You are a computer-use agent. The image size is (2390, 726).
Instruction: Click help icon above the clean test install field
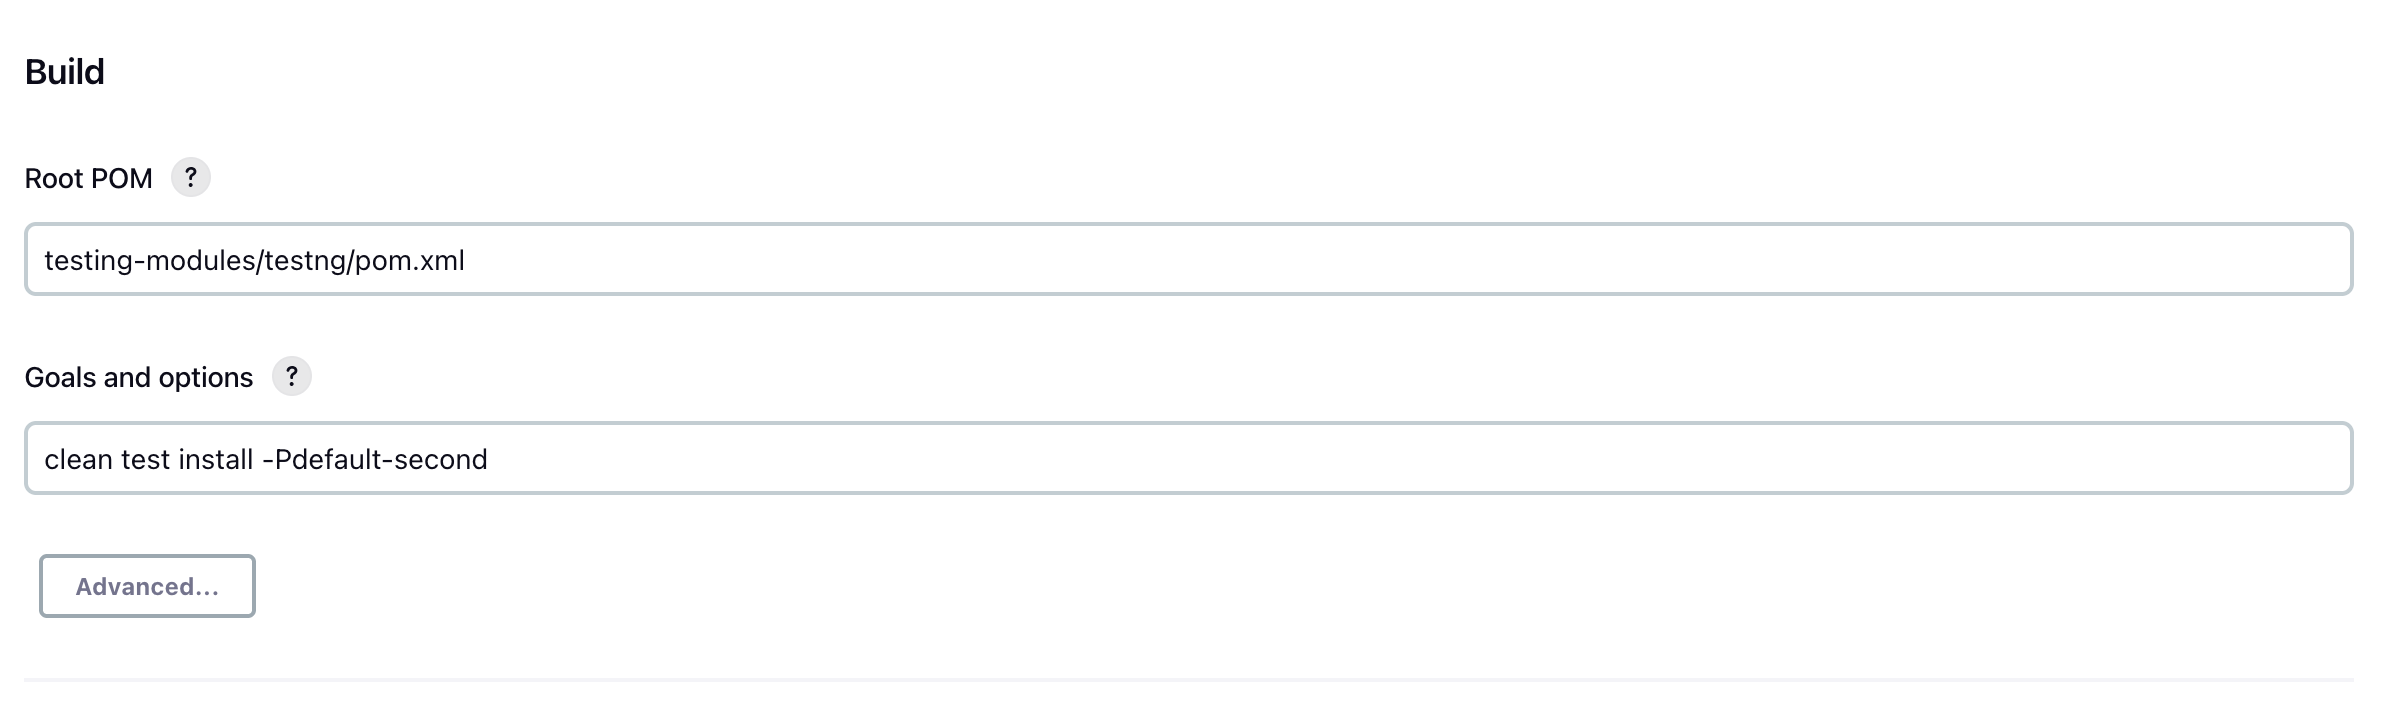[292, 377]
